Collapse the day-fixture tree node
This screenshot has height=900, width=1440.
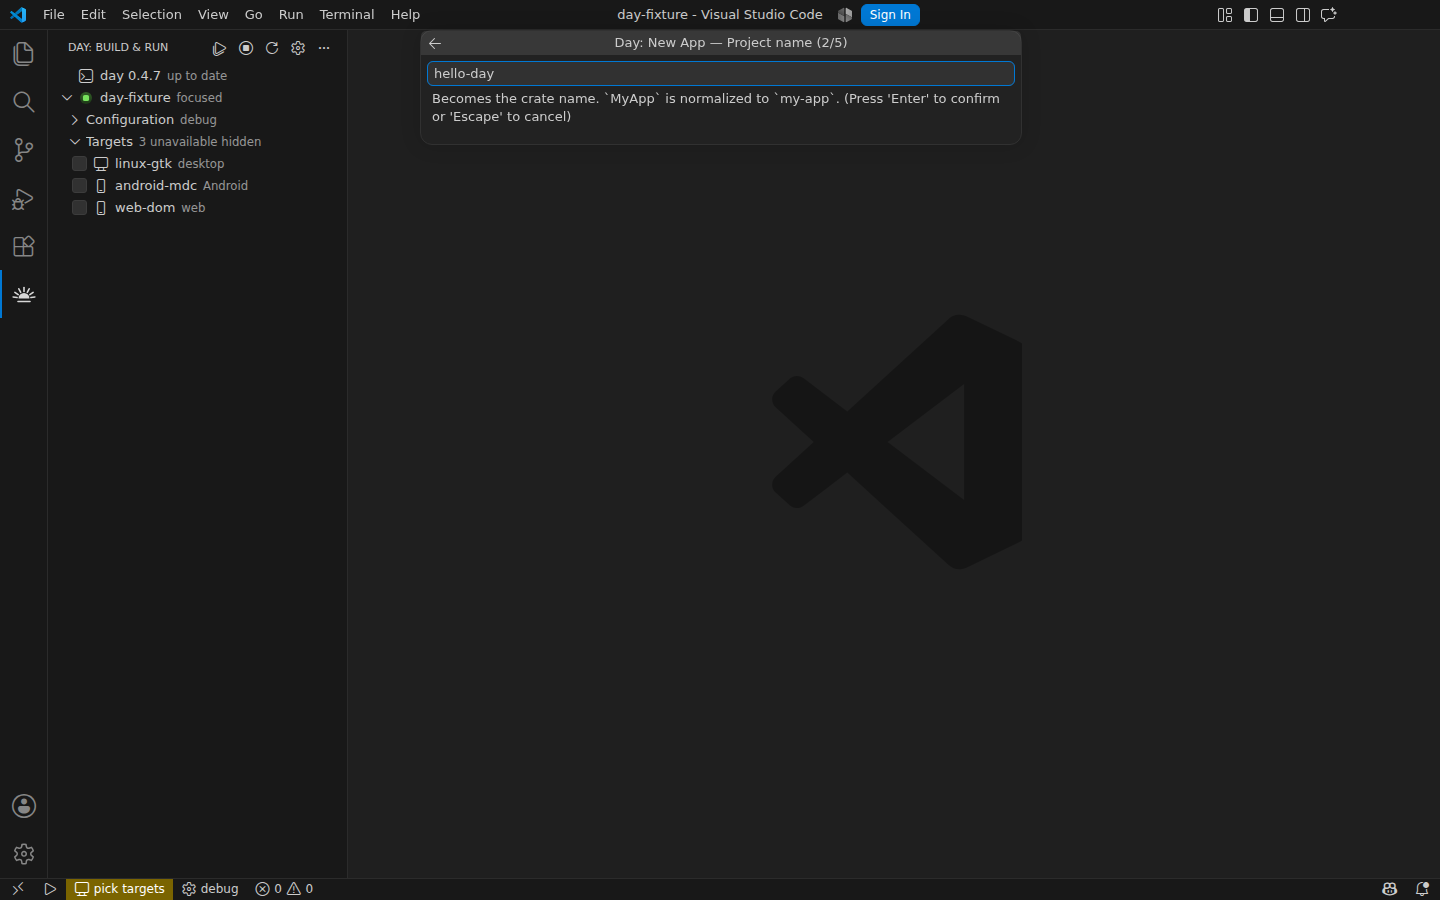(67, 98)
